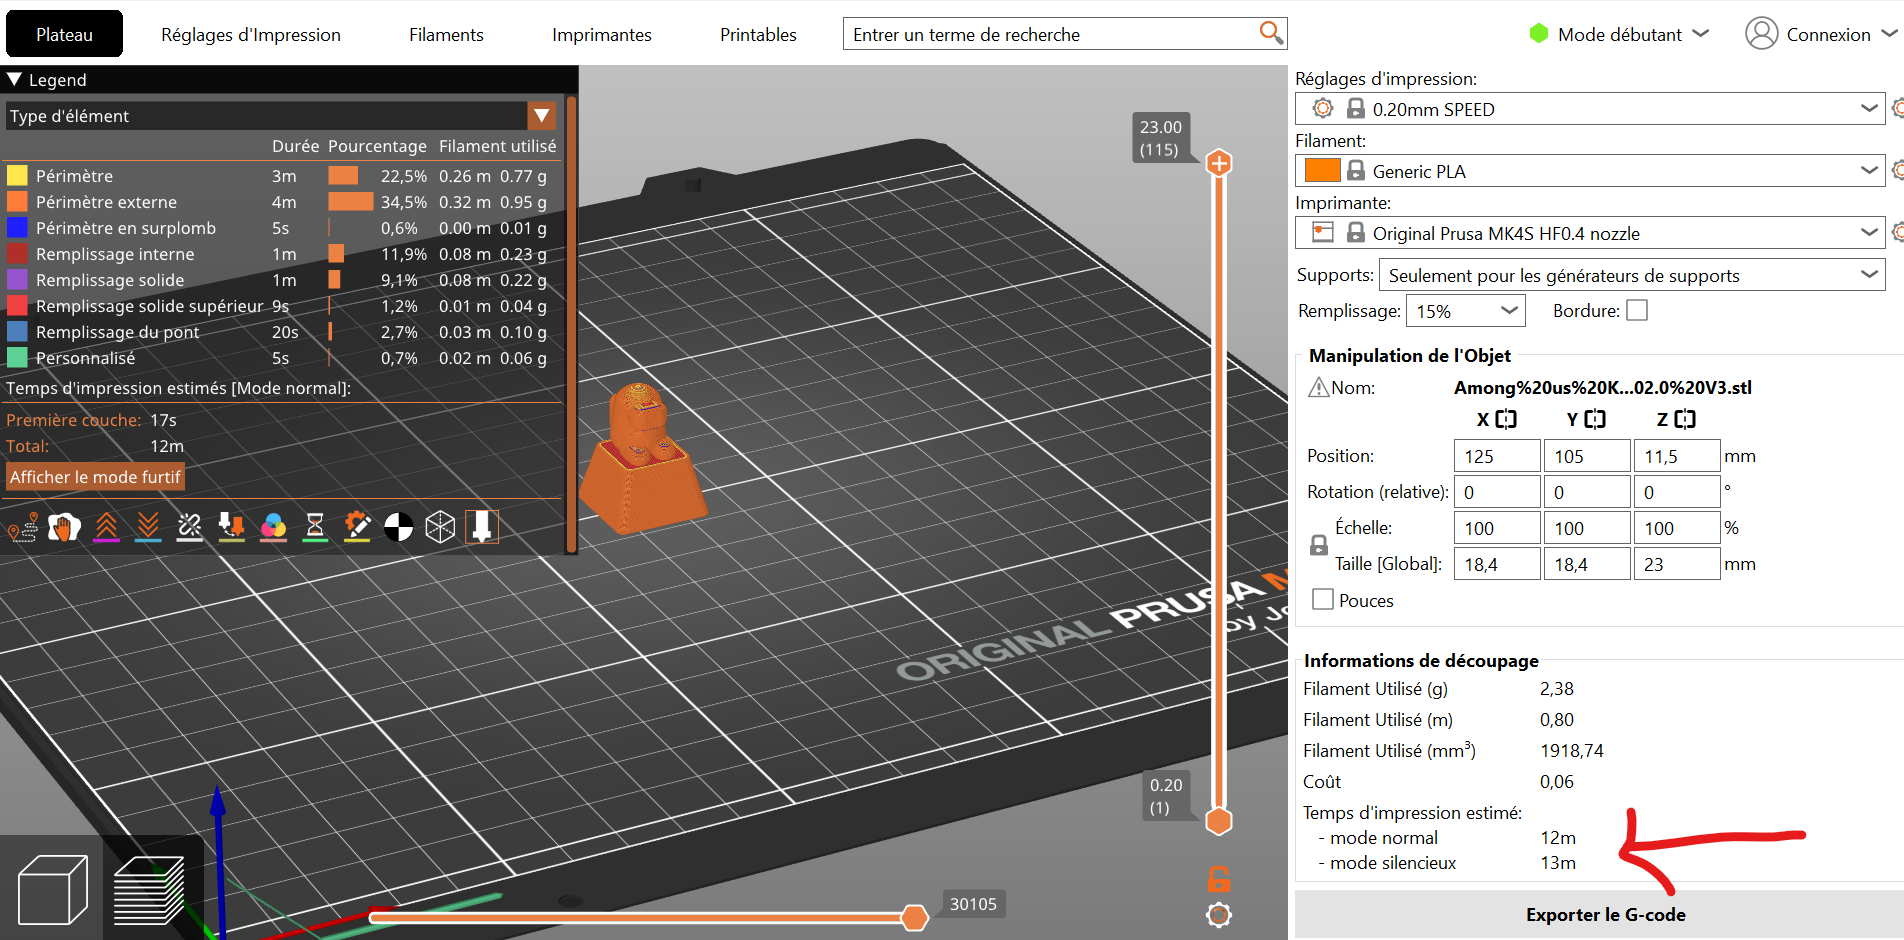1904x940 pixels.
Task: Toggle the Échelle proportion lock
Action: pyautogui.click(x=1319, y=546)
